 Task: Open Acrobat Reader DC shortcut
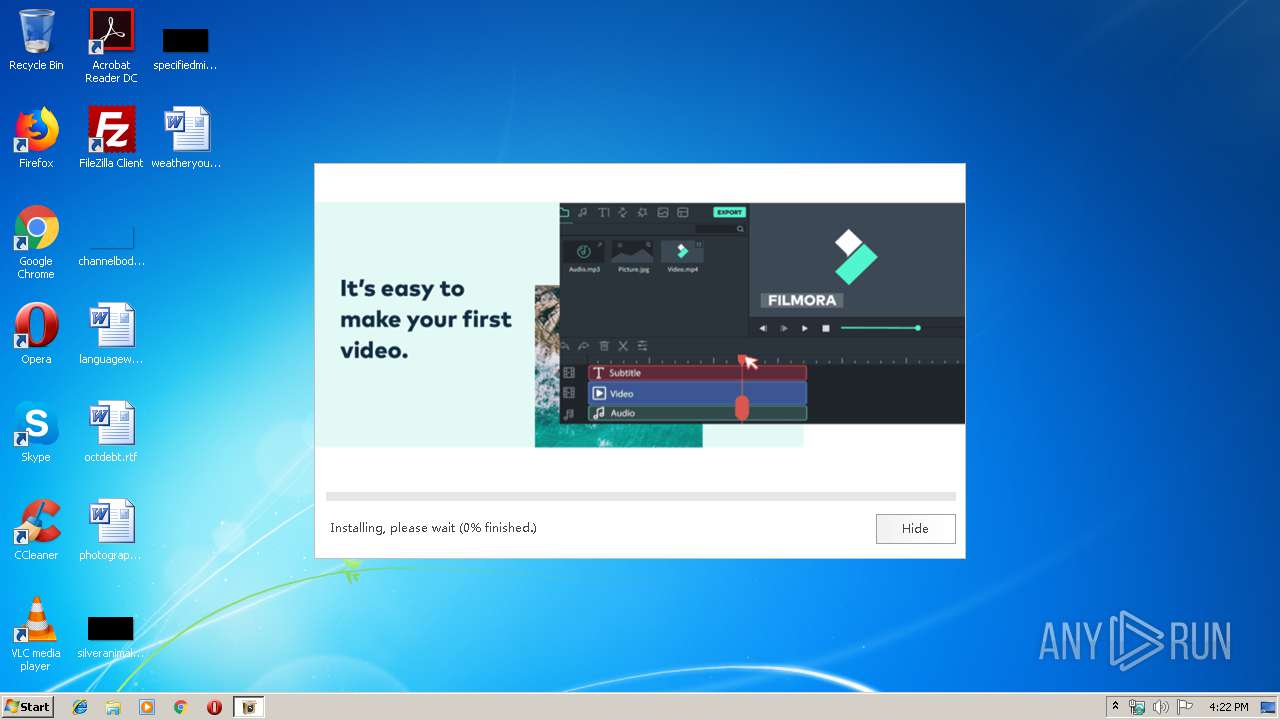pyautogui.click(x=111, y=46)
